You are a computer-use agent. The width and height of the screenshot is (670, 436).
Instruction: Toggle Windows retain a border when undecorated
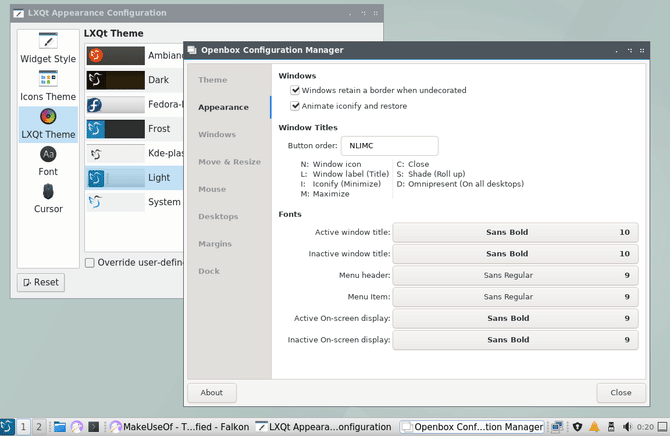pos(295,90)
